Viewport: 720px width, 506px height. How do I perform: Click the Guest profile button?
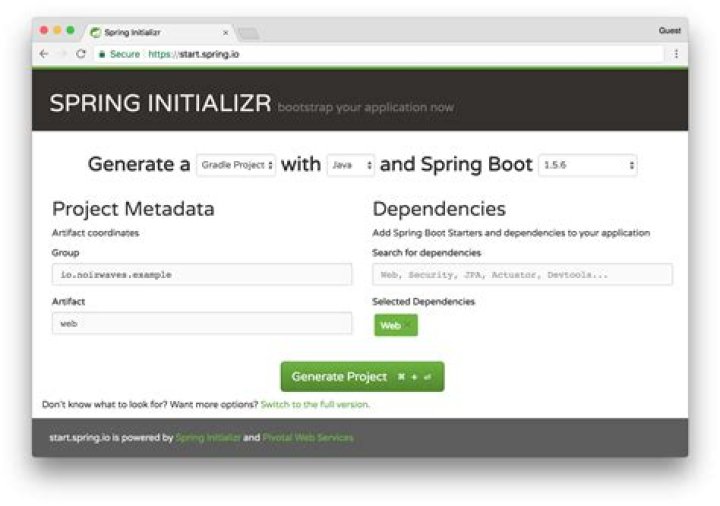click(x=669, y=30)
